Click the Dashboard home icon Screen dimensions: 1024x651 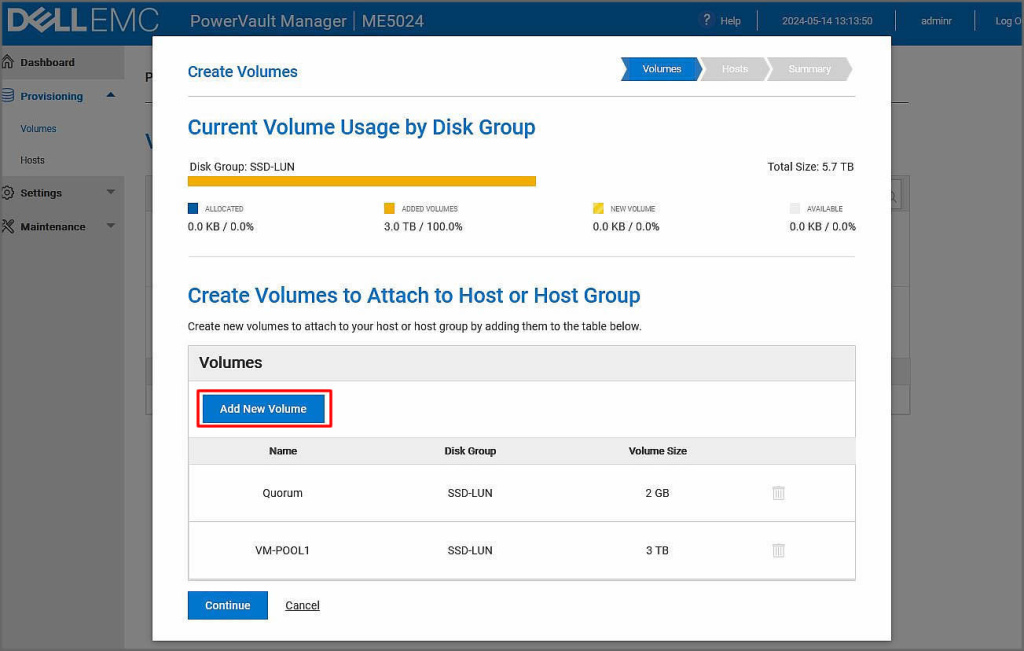coord(8,62)
